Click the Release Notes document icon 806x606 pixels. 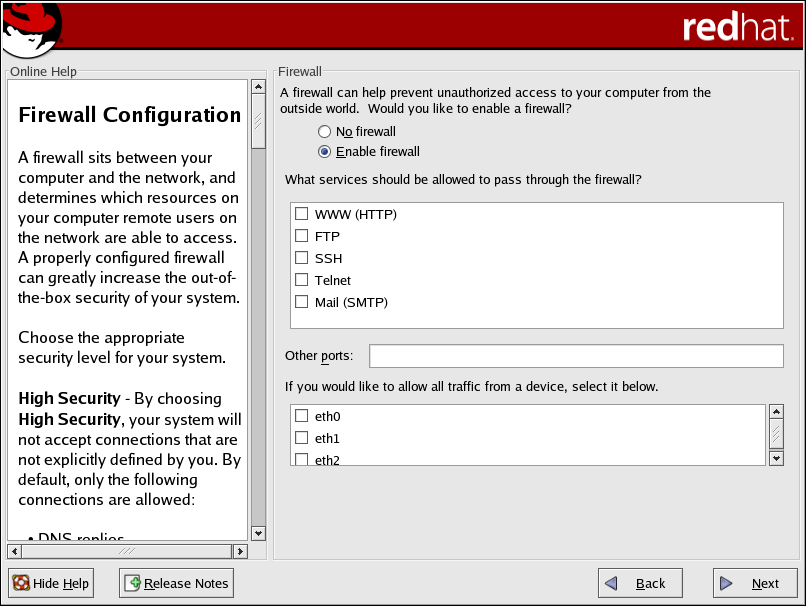[x=132, y=583]
